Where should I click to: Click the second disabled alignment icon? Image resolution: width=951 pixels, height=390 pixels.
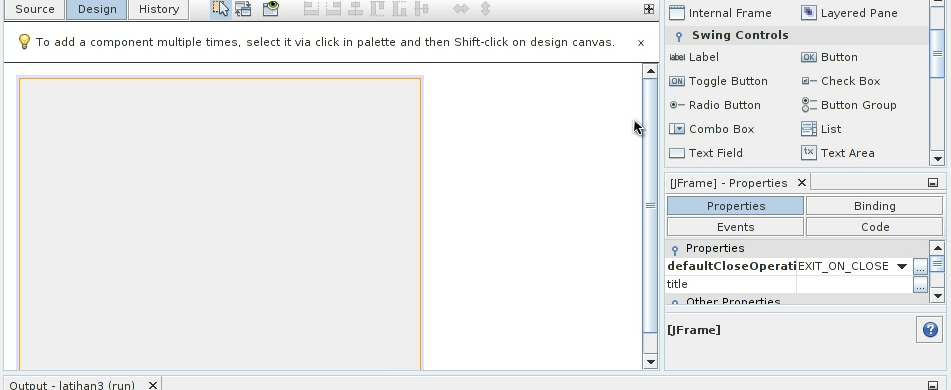[x=334, y=8]
